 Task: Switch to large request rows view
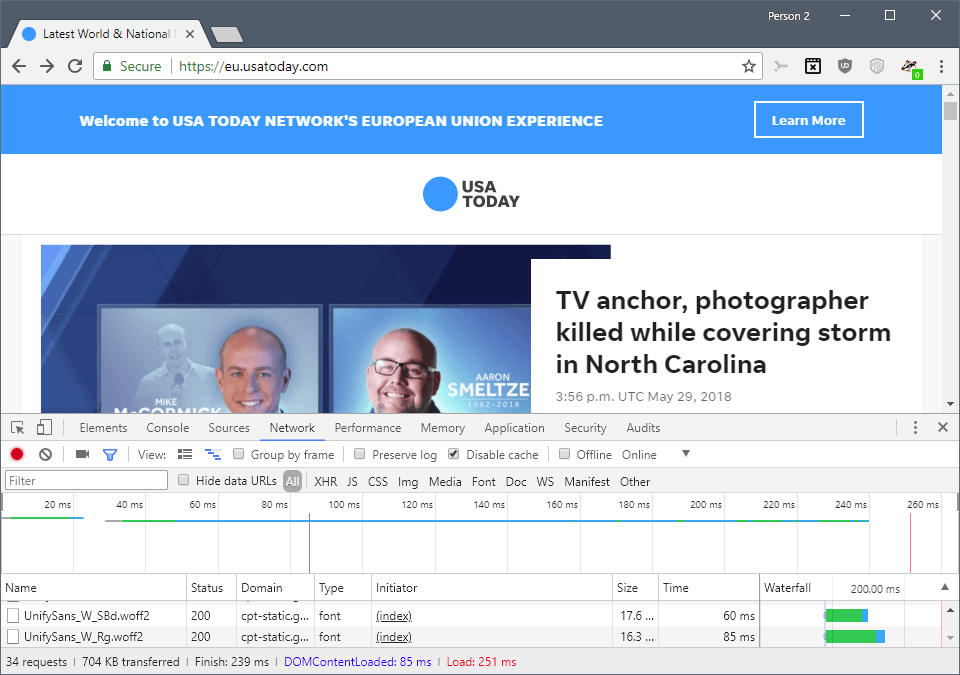point(184,454)
